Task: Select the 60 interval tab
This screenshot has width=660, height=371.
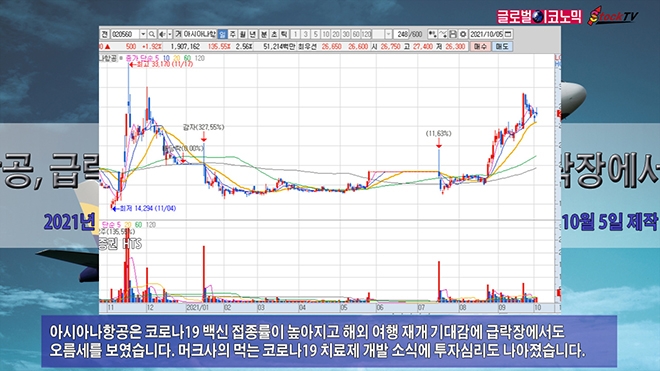Action: (x=356, y=34)
